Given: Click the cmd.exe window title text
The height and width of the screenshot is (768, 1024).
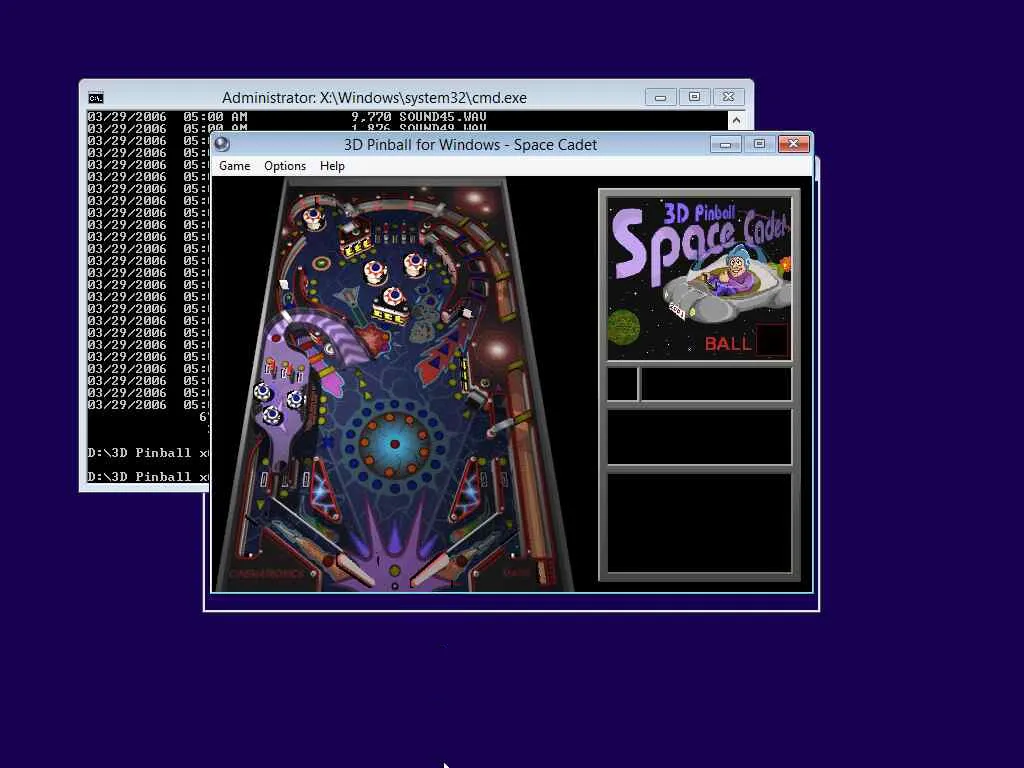Looking at the screenshot, I should 374,97.
